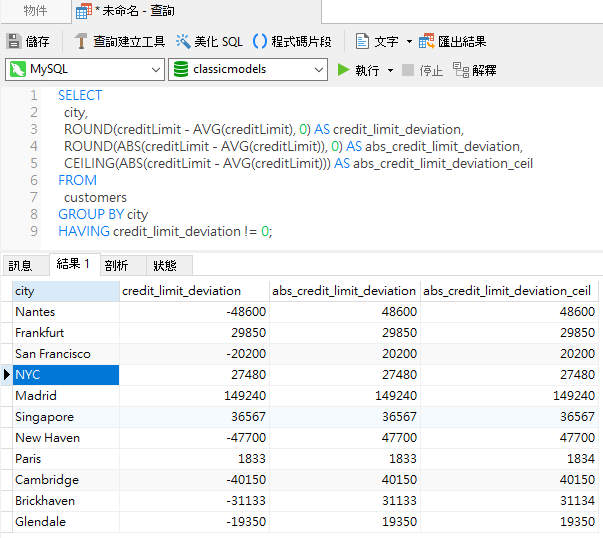This screenshot has height=538, width=603.
Task: Switch to the Profile (剖析) tab
Action: tap(116, 266)
